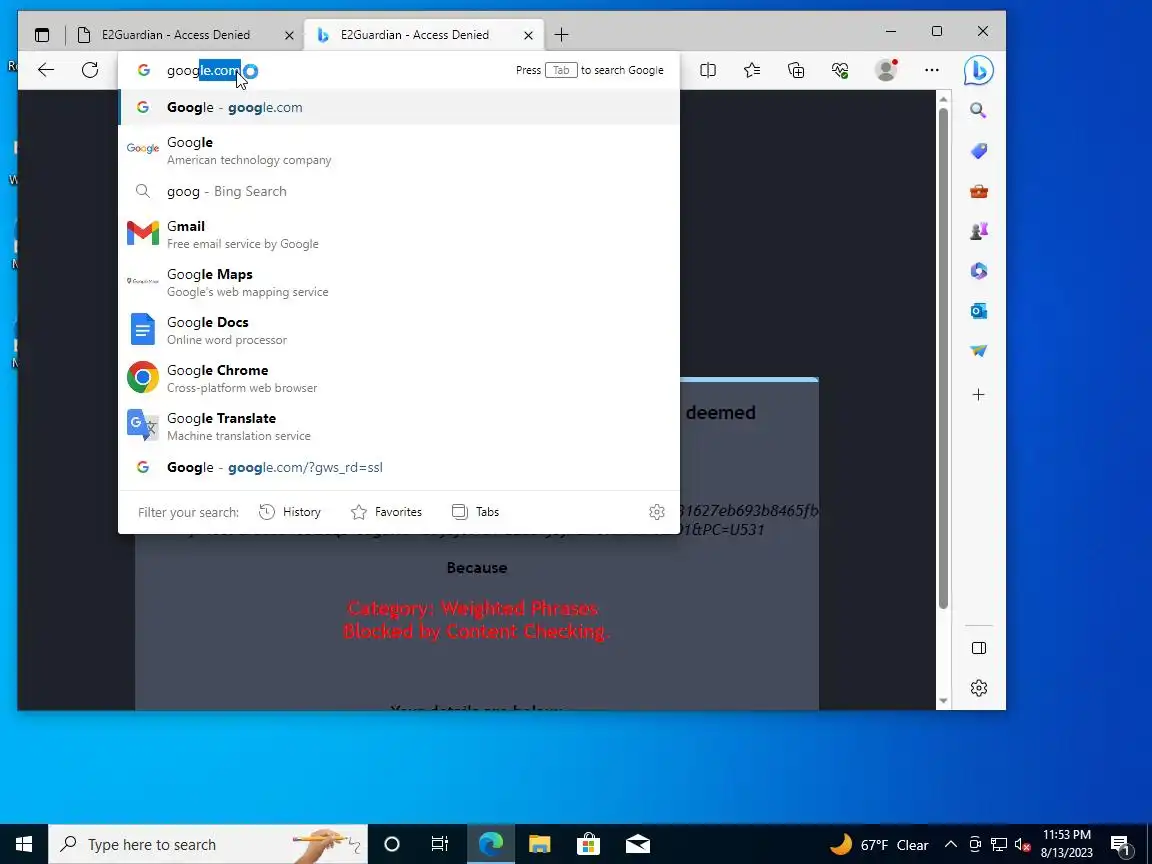Refresh the current page

click(90, 70)
